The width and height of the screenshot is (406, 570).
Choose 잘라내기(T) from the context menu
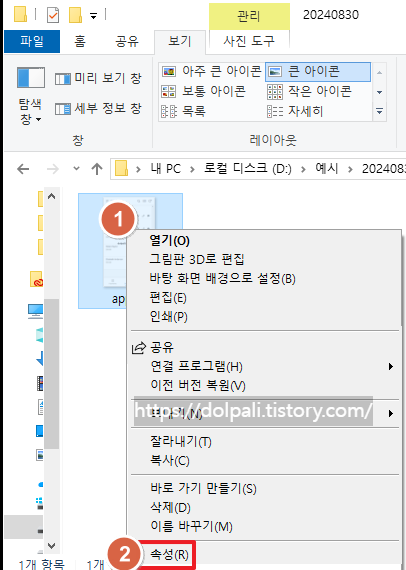click(x=181, y=442)
